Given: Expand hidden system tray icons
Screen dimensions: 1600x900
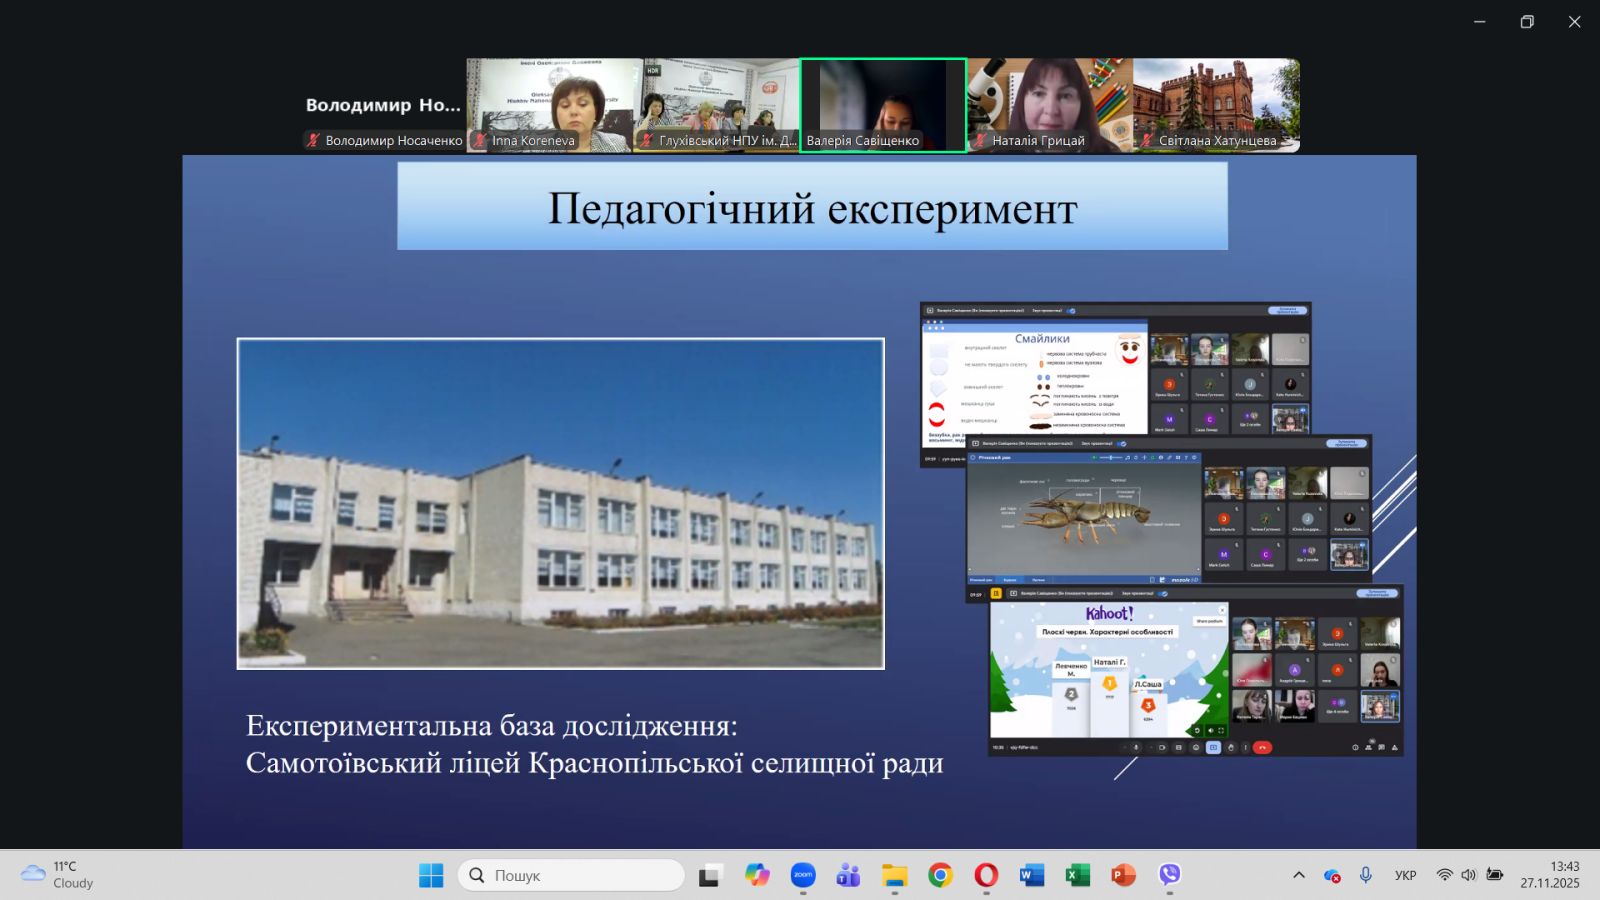Looking at the screenshot, I should (x=1298, y=875).
